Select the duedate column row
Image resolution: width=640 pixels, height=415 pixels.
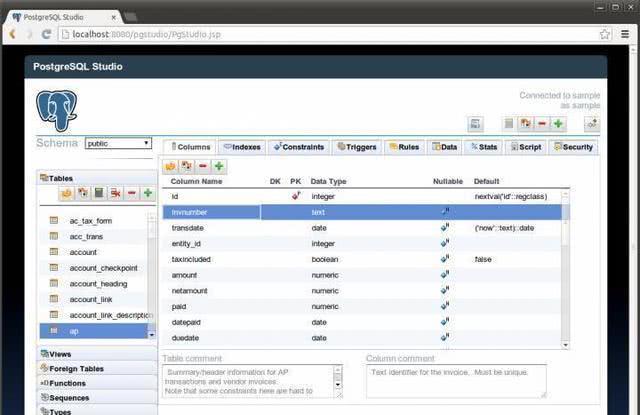[x=362, y=338]
